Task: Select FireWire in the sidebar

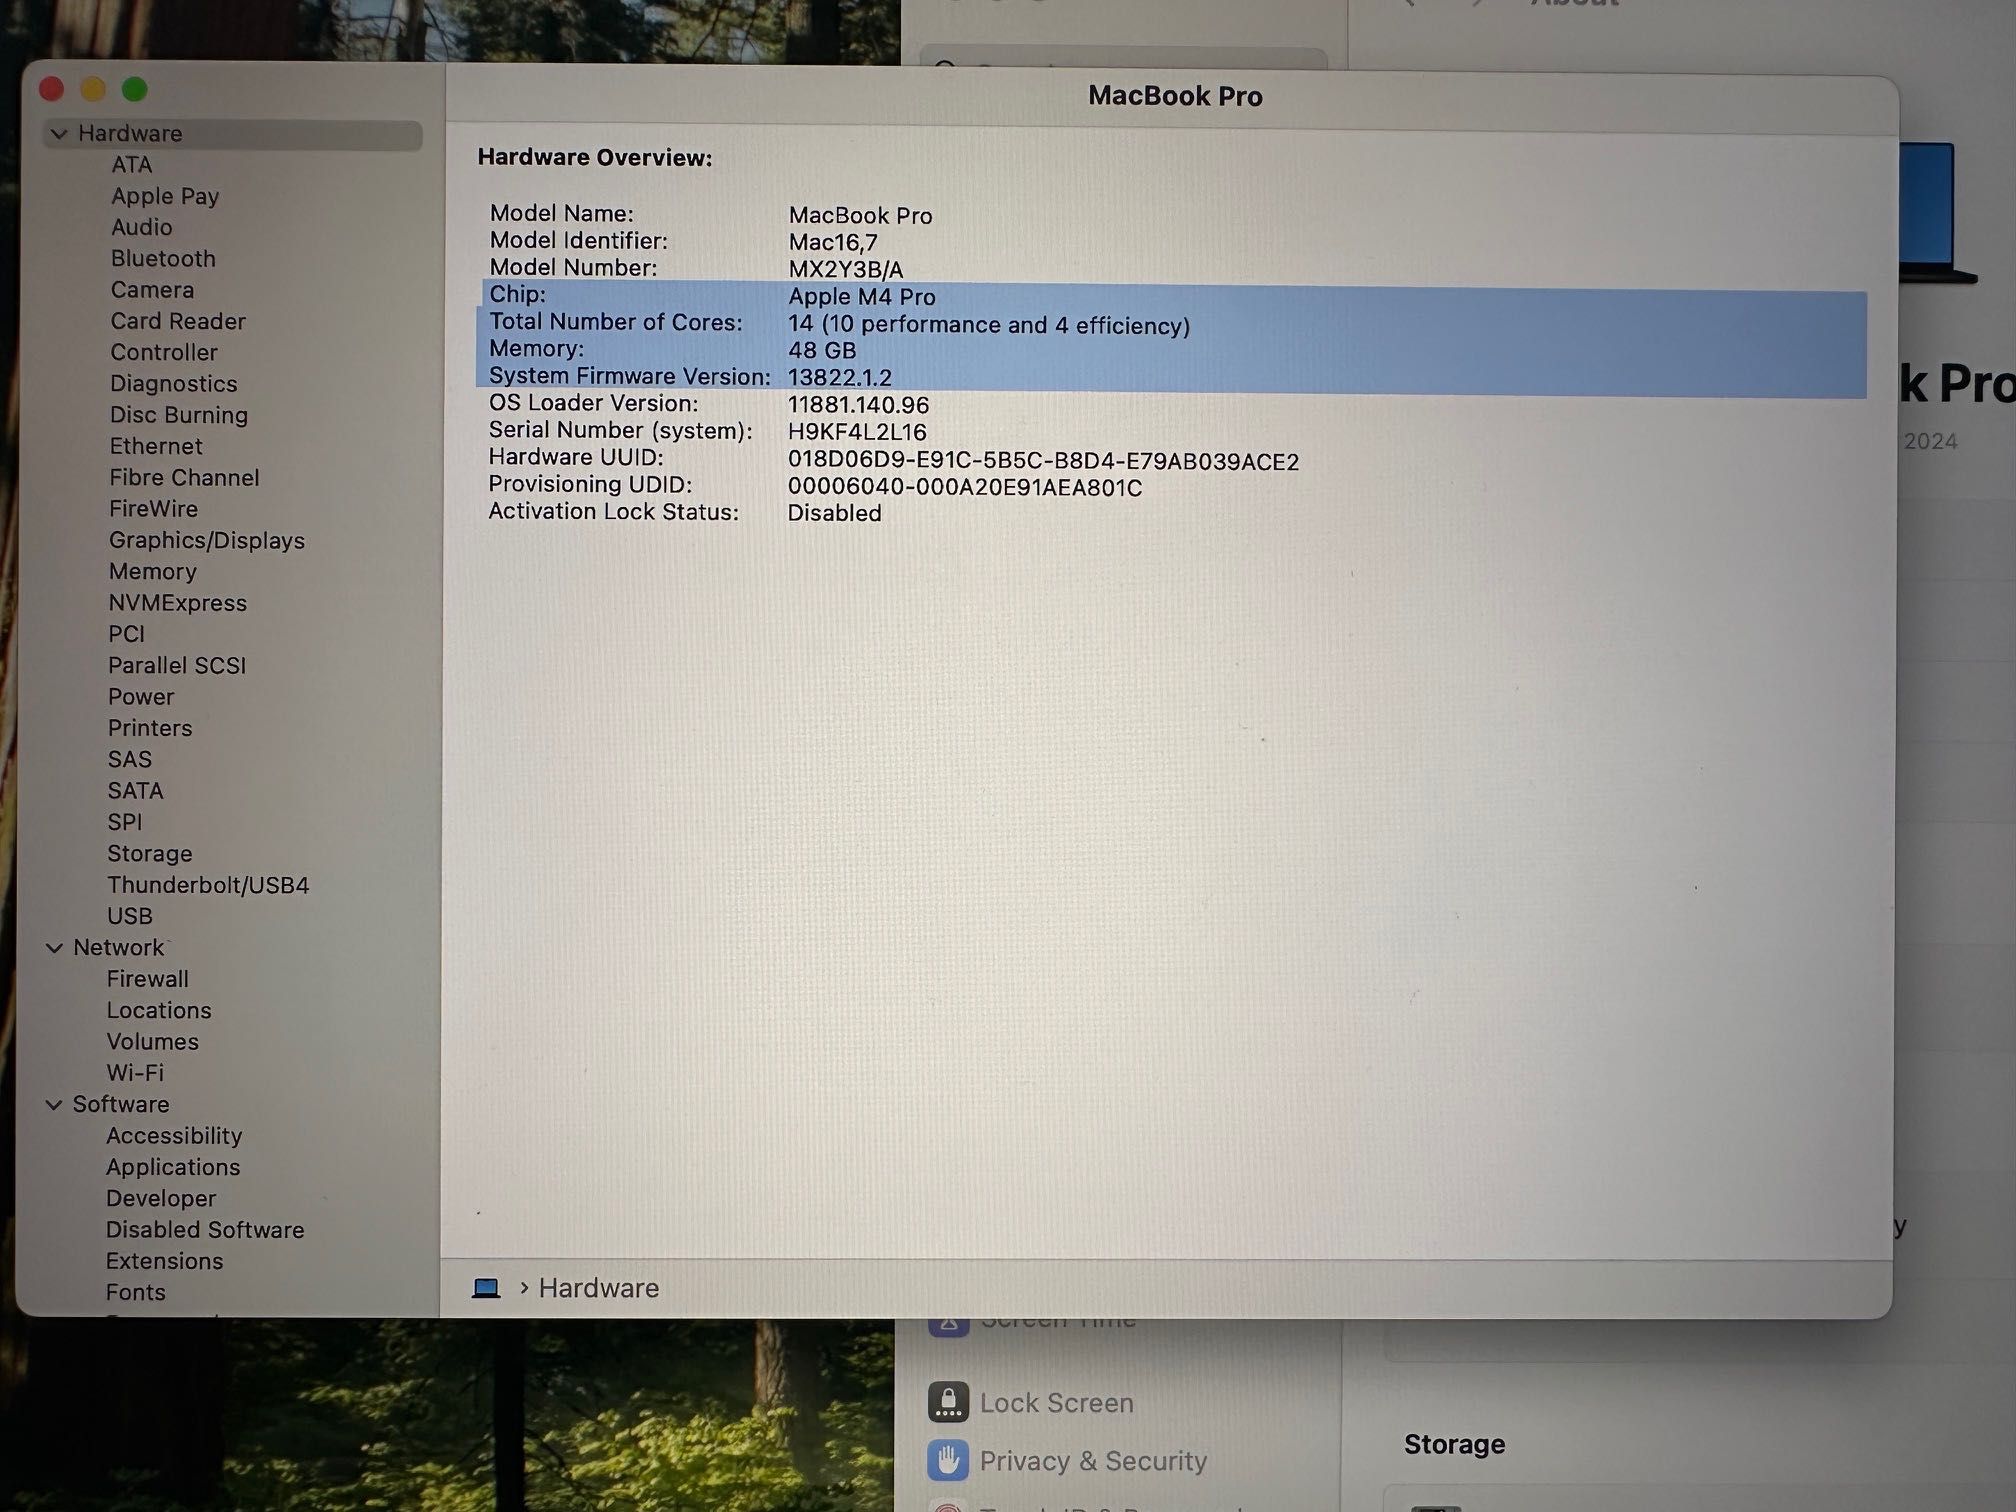Action: pyautogui.click(x=153, y=509)
